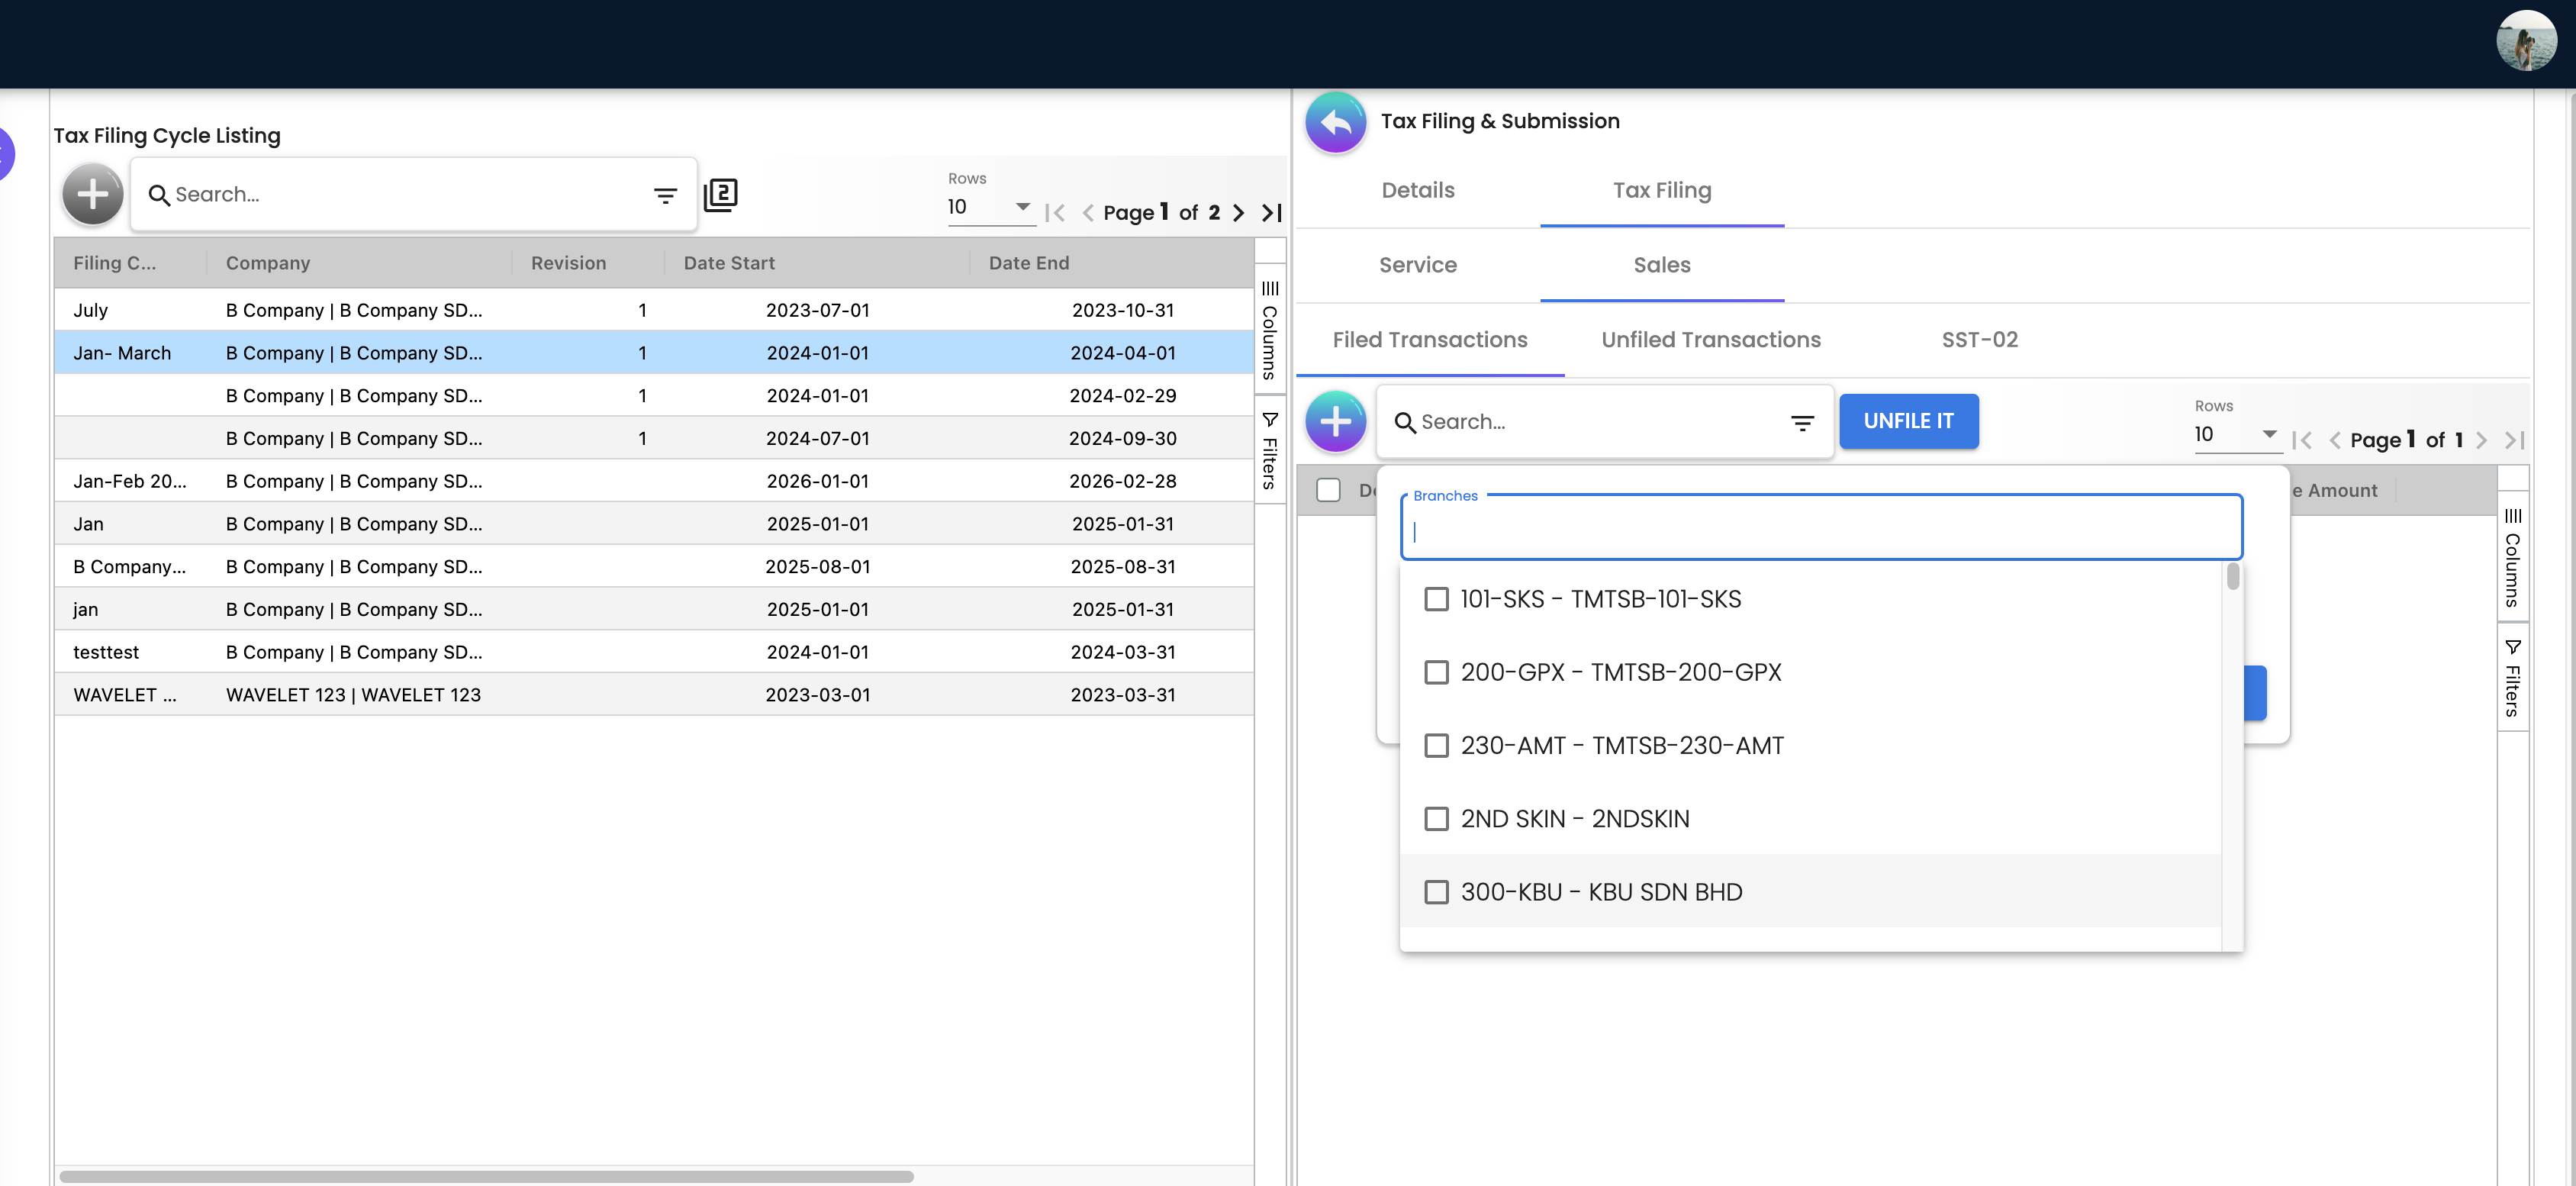2576x1186 pixels.
Task: Check the 101-SKS - TMTSB-101-SKS branch
Action: point(1436,599)
